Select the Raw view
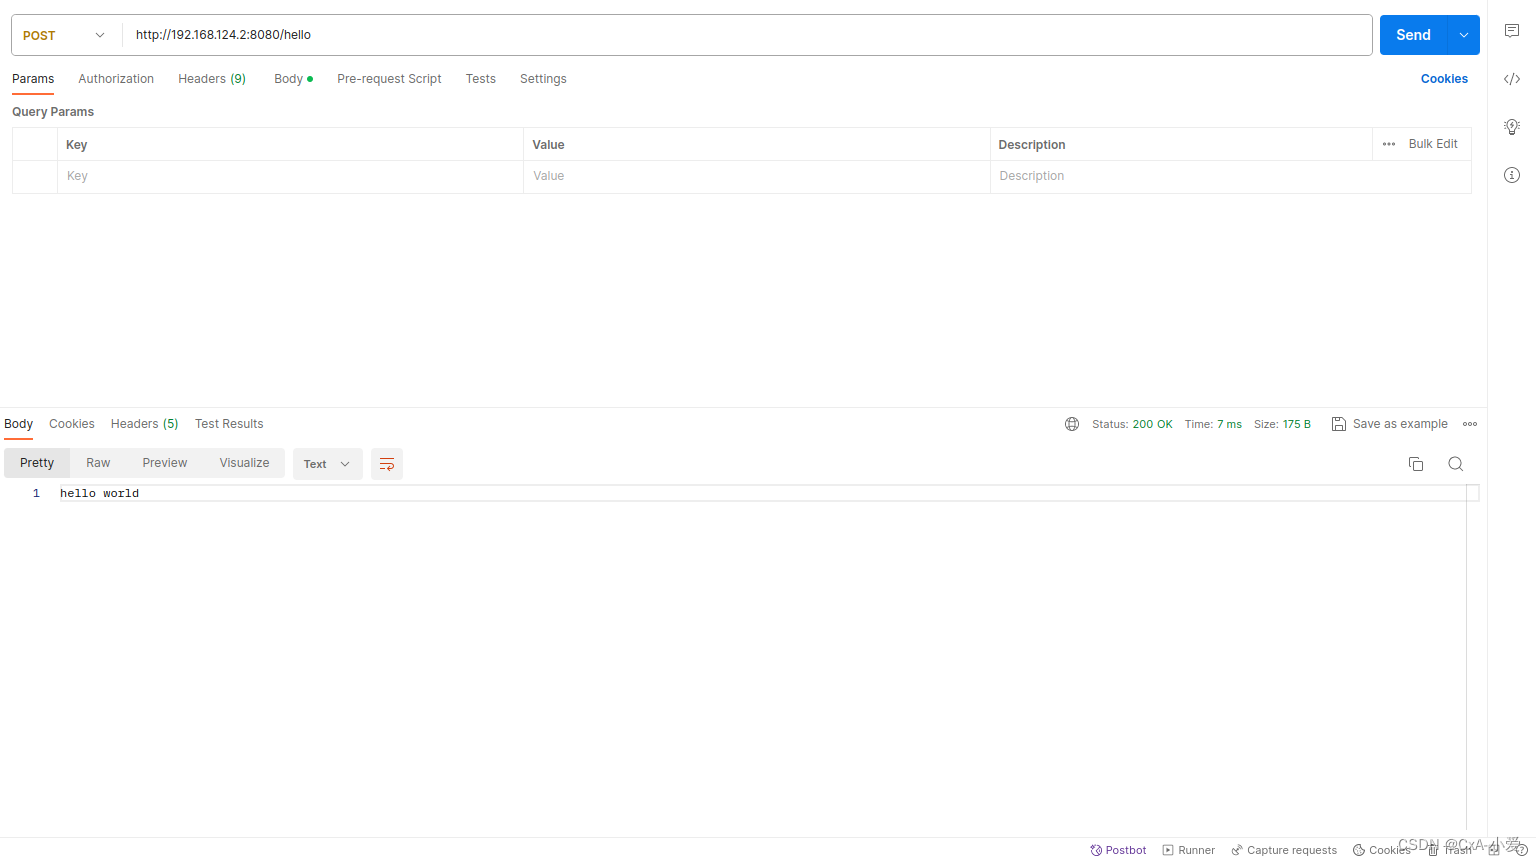1536x862 pixels. pyautogui.click(x=98, y=463)
